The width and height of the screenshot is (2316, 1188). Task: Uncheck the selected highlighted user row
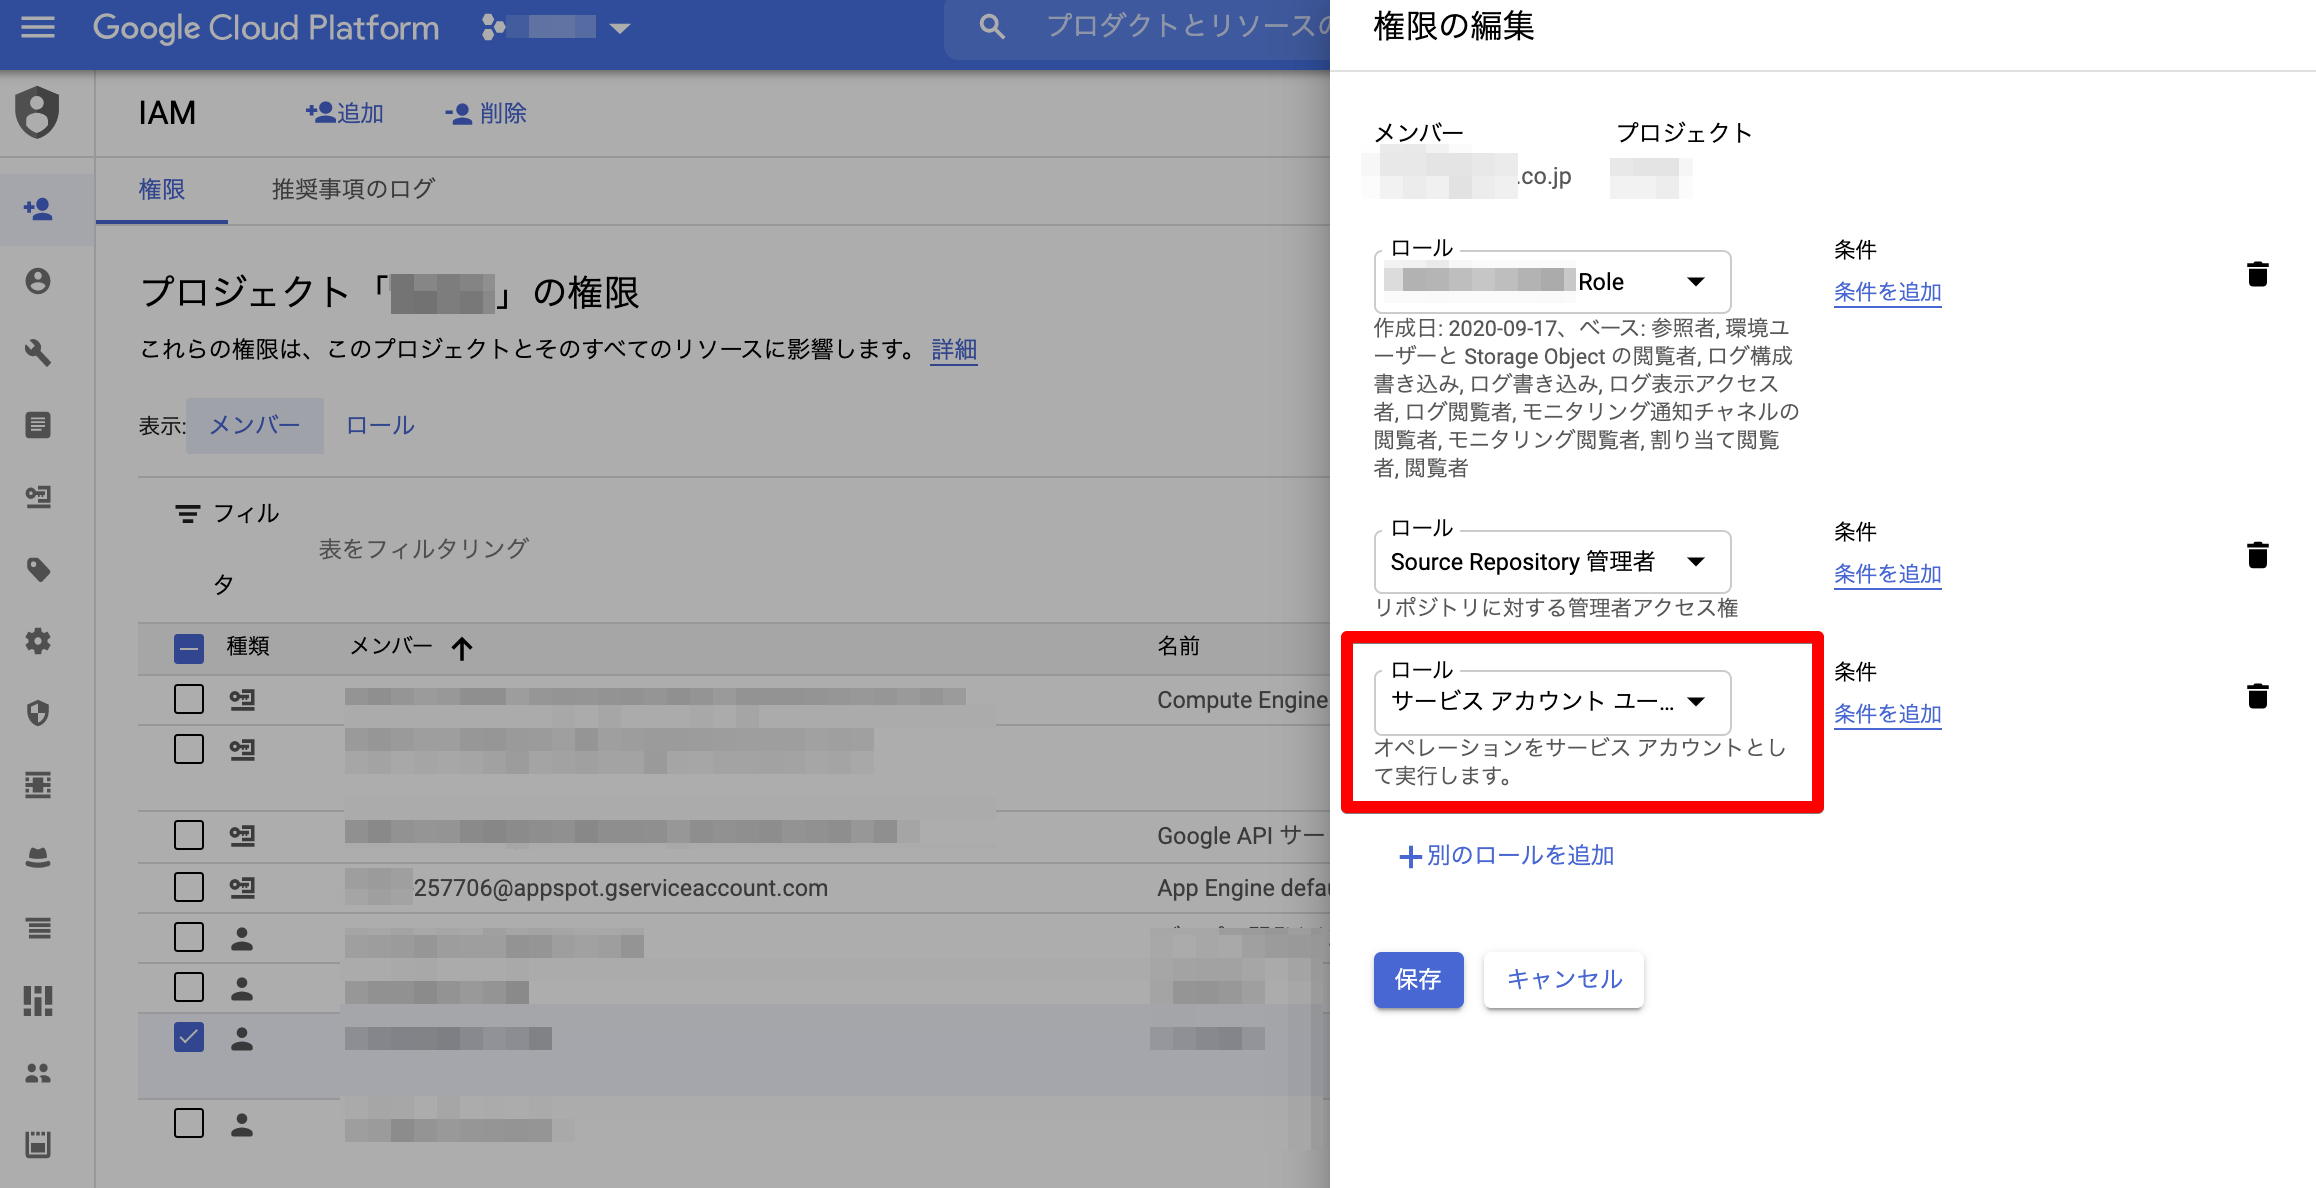coord(189,1037)
